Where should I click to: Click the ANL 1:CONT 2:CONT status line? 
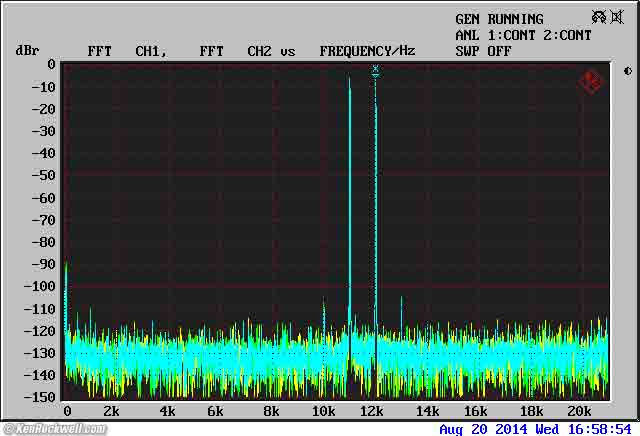coord(523,35)
